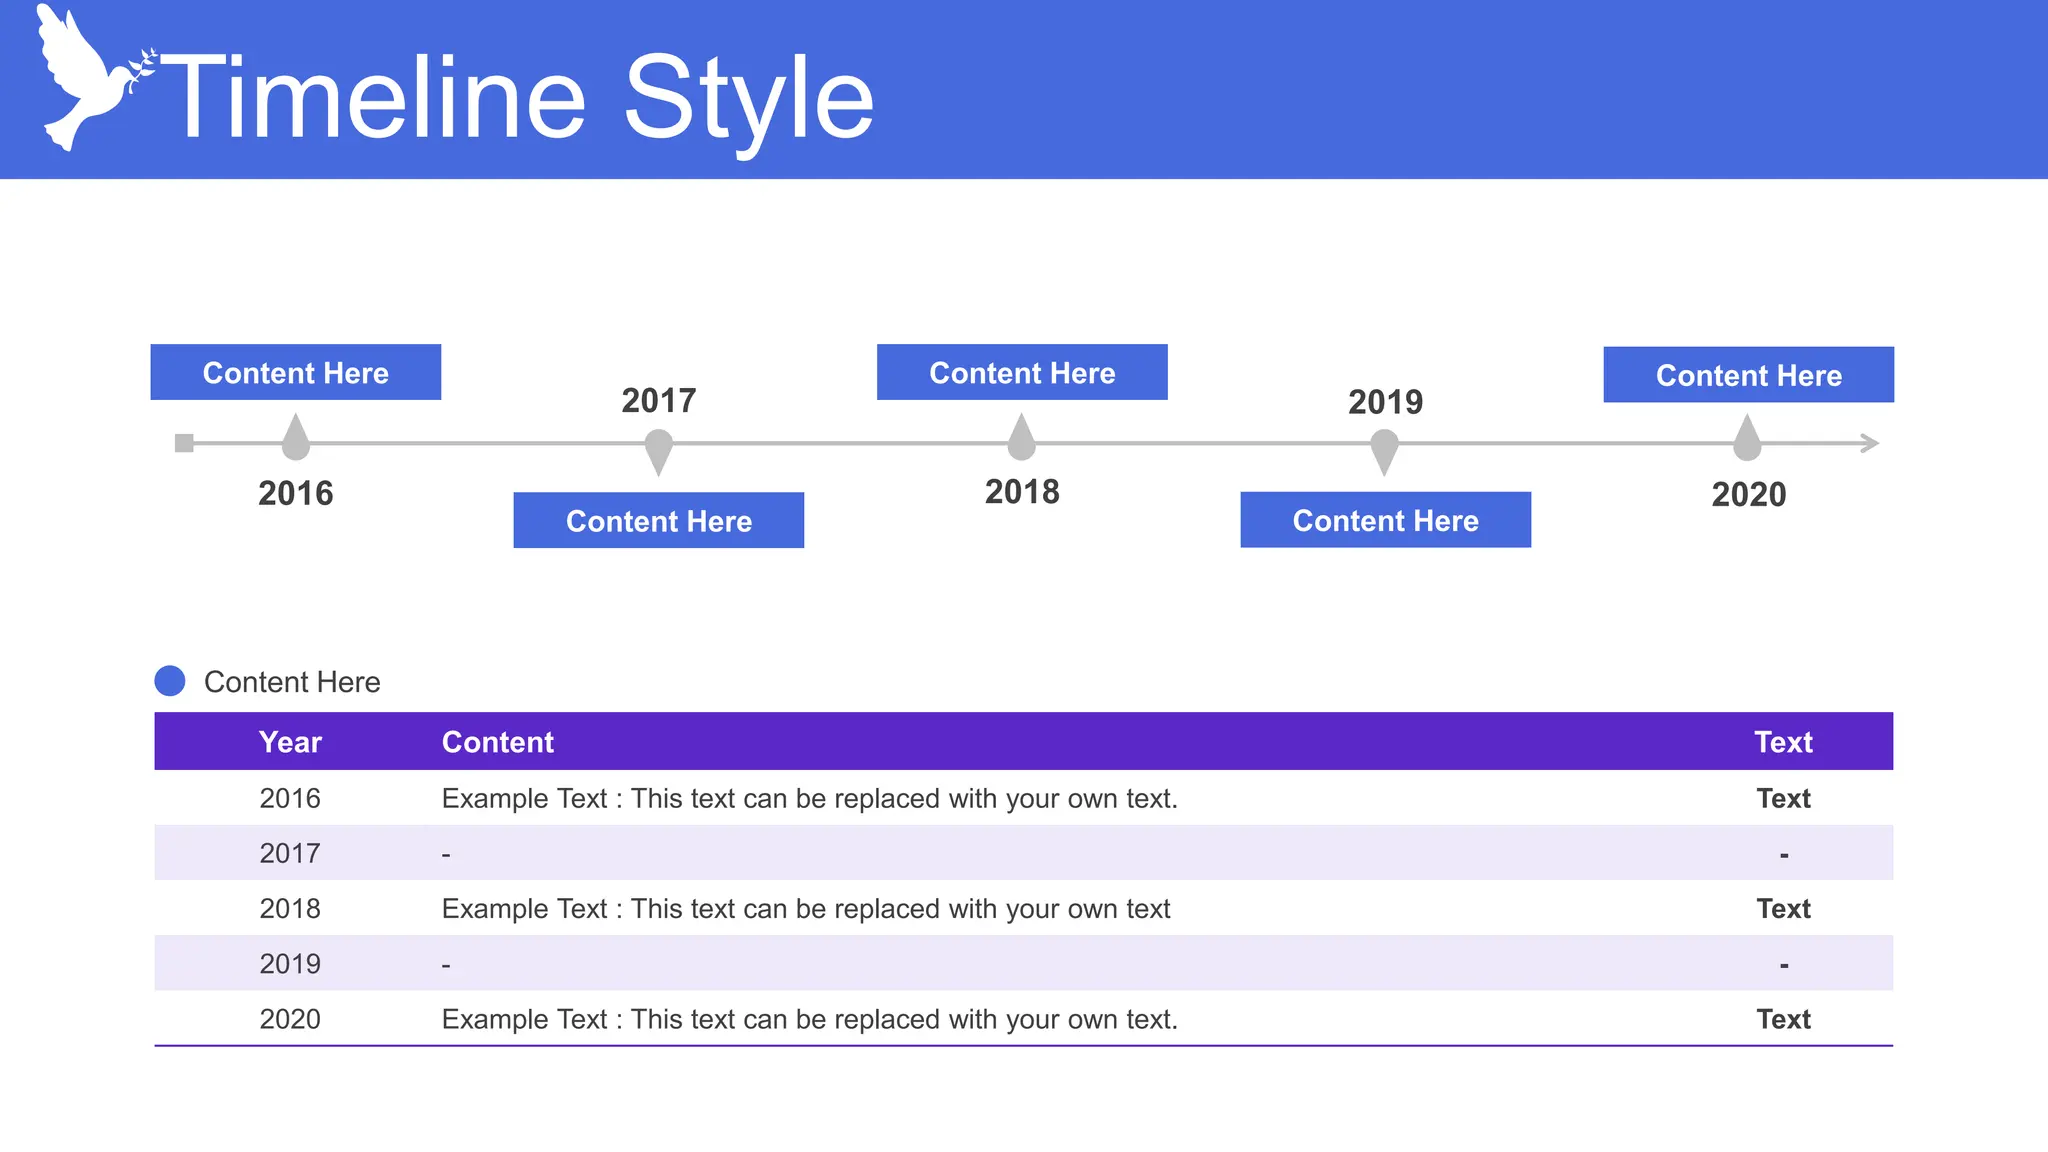This screenshot has width=2048, height=1152.
Task: Click the white dove logo icon
Action: coord(88,80)
